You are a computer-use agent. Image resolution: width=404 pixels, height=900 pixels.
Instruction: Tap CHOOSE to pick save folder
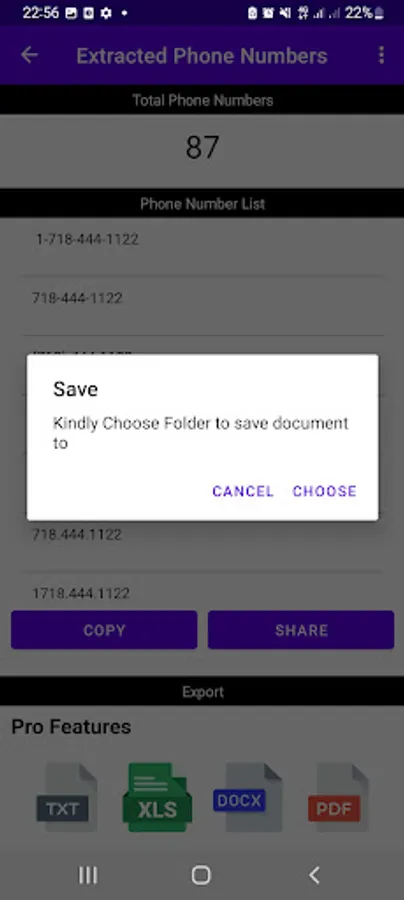click(325, 491)
